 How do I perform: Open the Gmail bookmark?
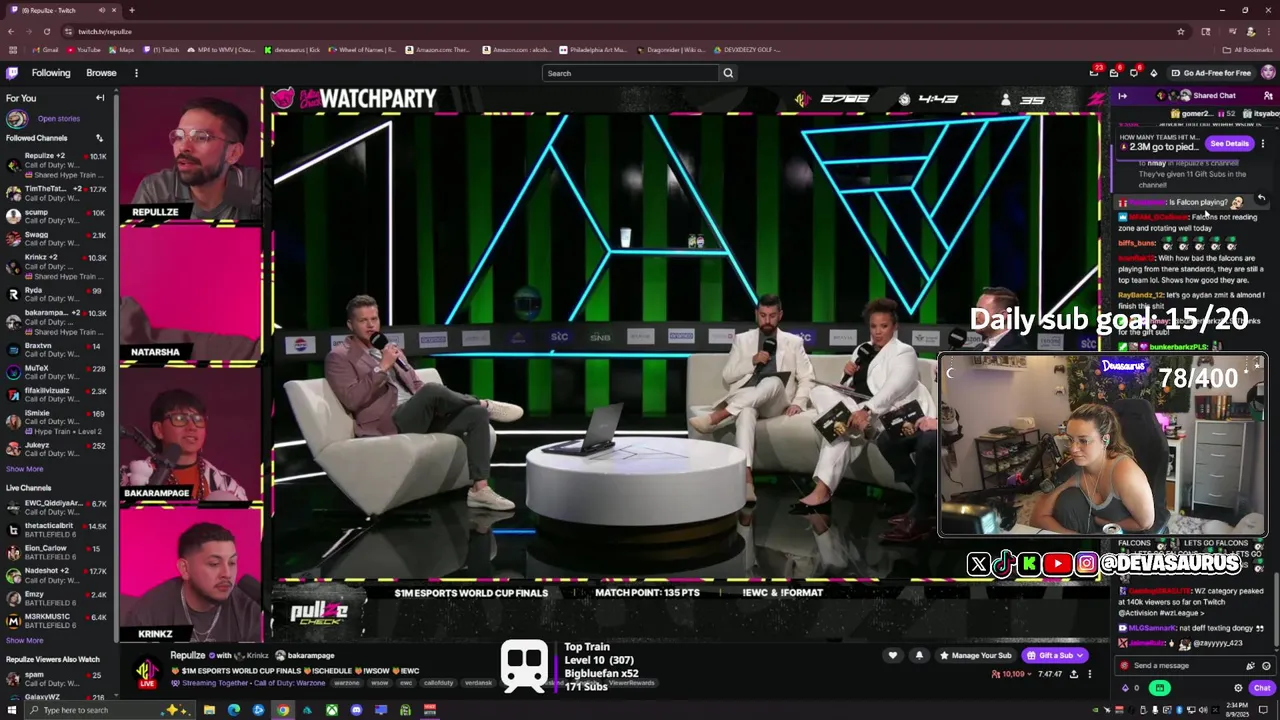click(x=45, y=49)
